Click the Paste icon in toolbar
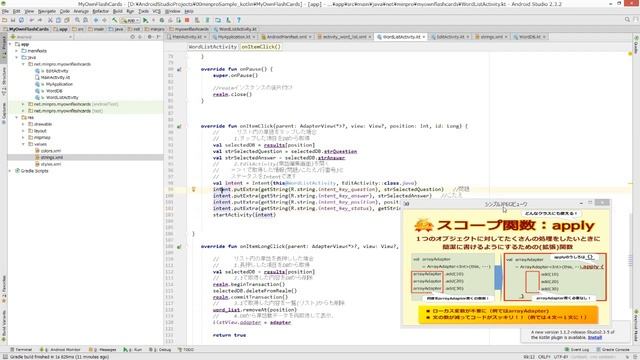This screenshot has width=640, height=360. pos(67,20)
